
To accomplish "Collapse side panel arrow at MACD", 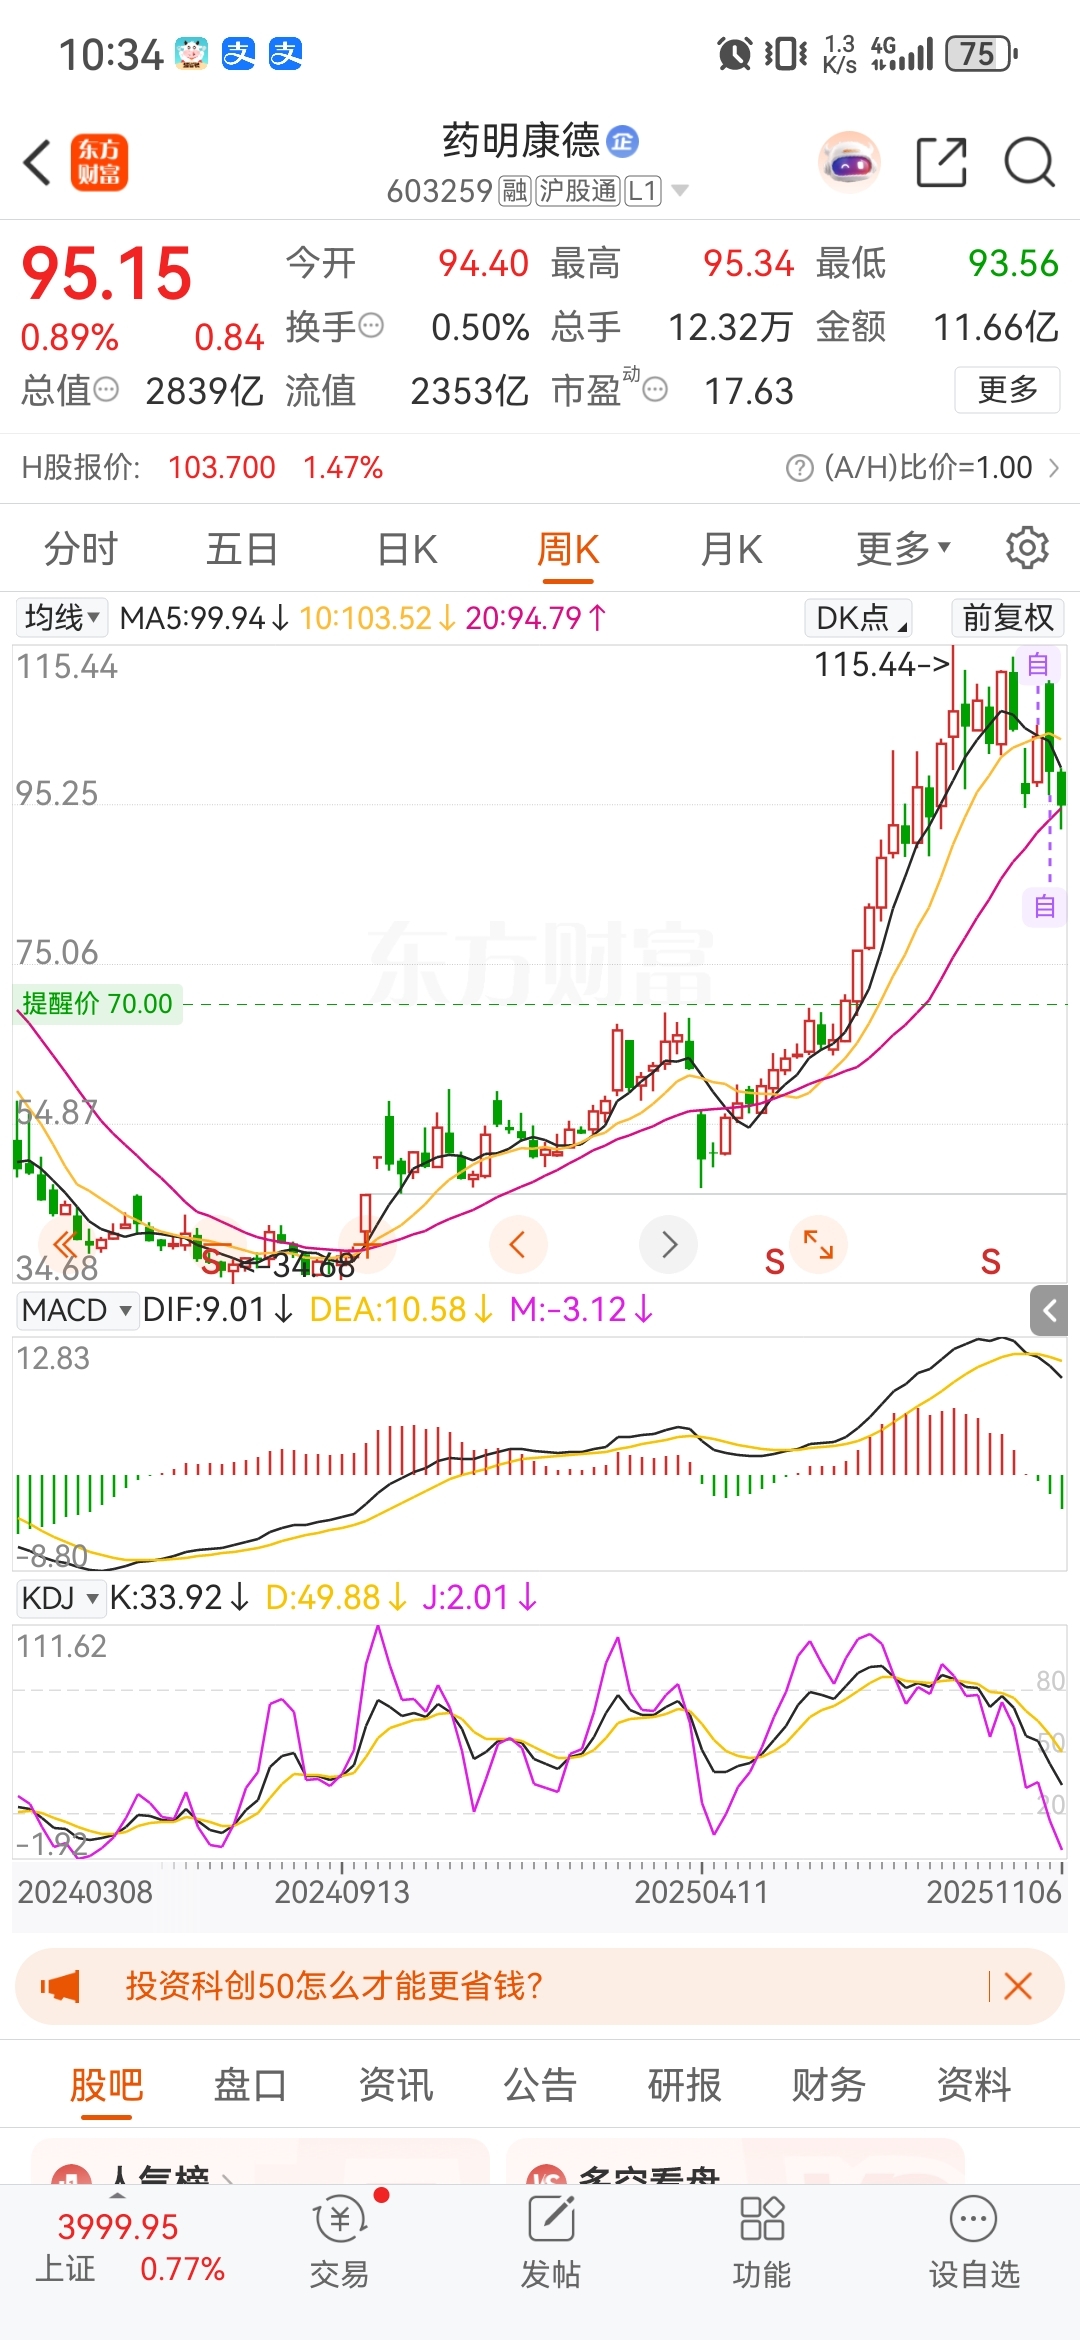I will (1050, 1310).
